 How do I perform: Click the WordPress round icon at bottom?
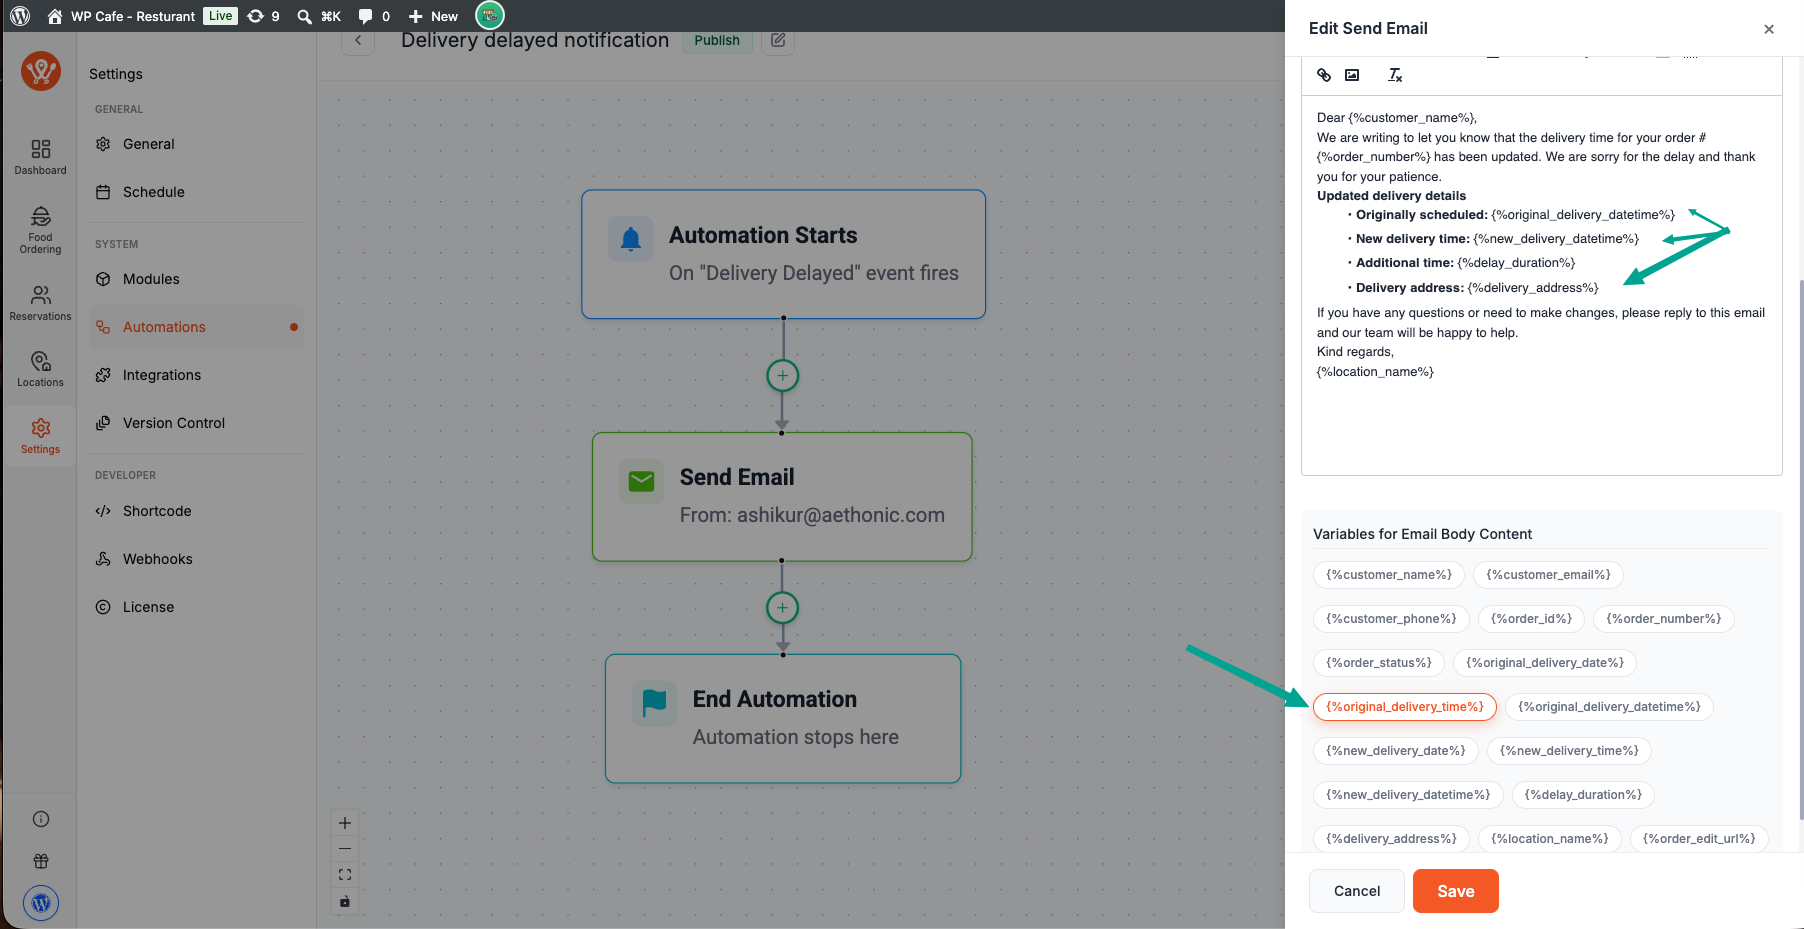point(41,903)
